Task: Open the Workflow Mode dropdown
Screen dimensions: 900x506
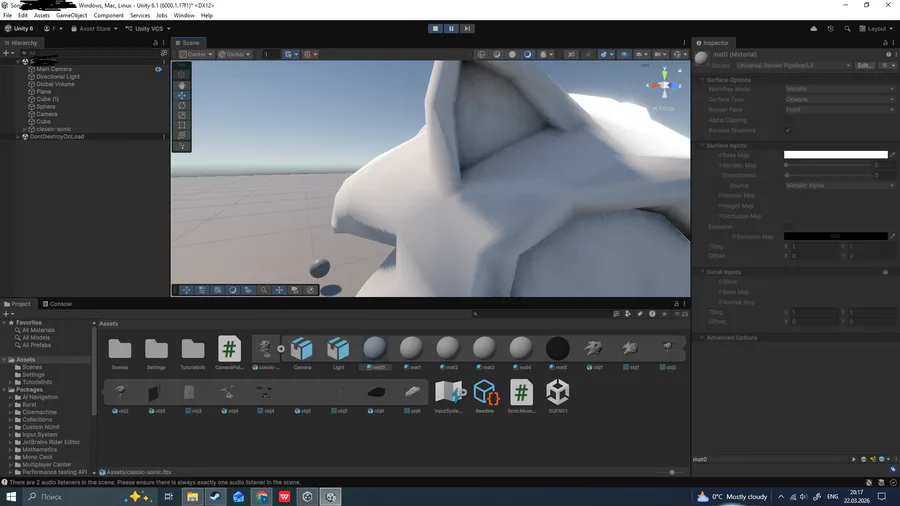Action: (839, 89)
